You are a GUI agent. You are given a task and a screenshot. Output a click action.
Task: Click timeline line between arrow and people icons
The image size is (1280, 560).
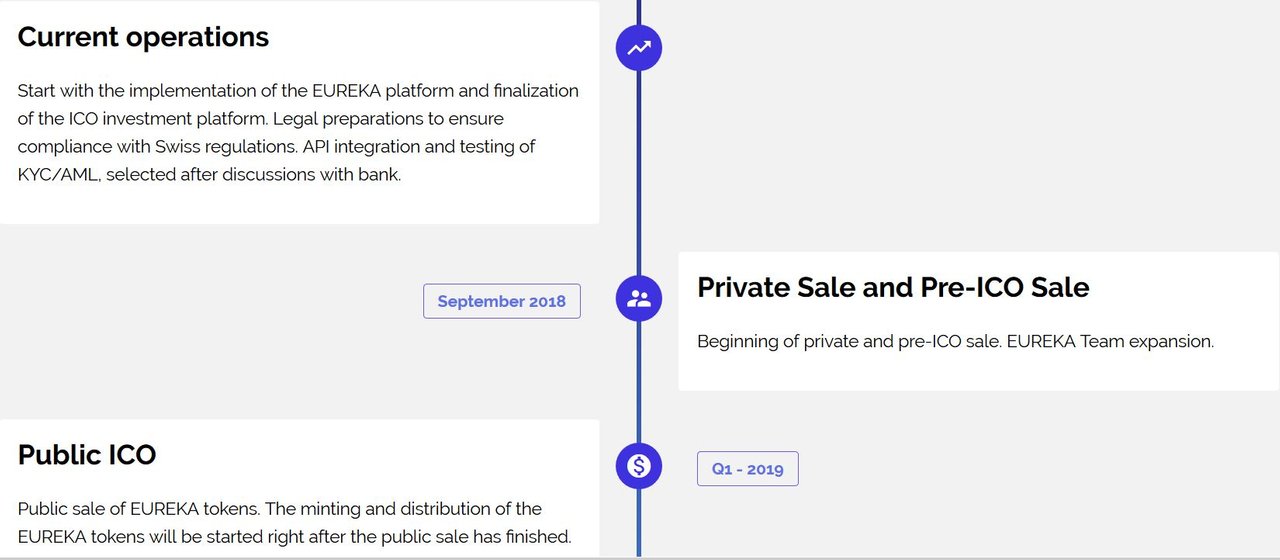639,170
